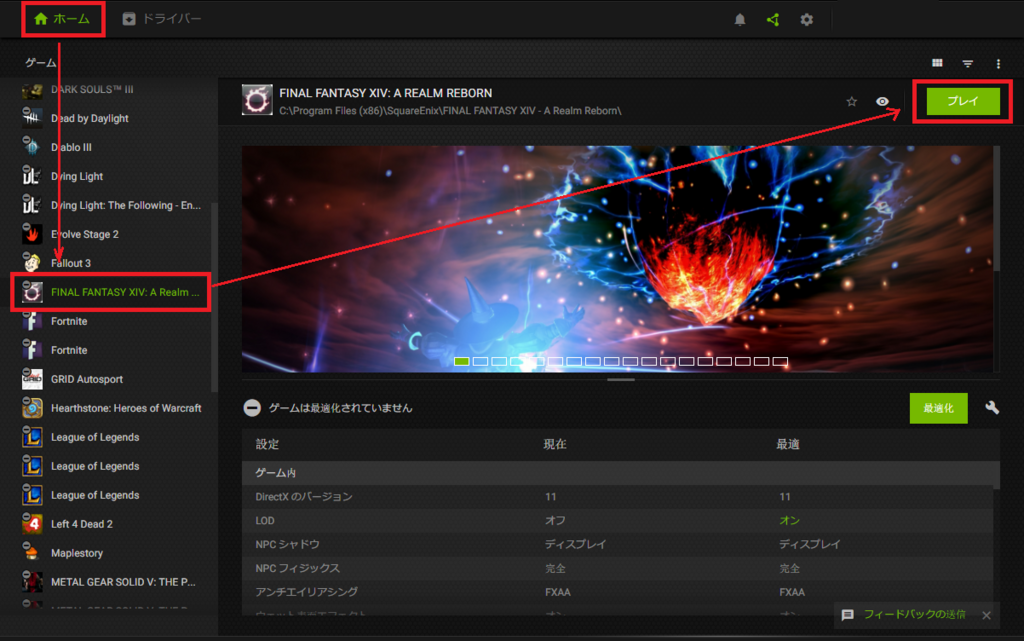This screenshot has width=1024, height=641.
Task: Select Maplestory game name
Action: [77, 553]
